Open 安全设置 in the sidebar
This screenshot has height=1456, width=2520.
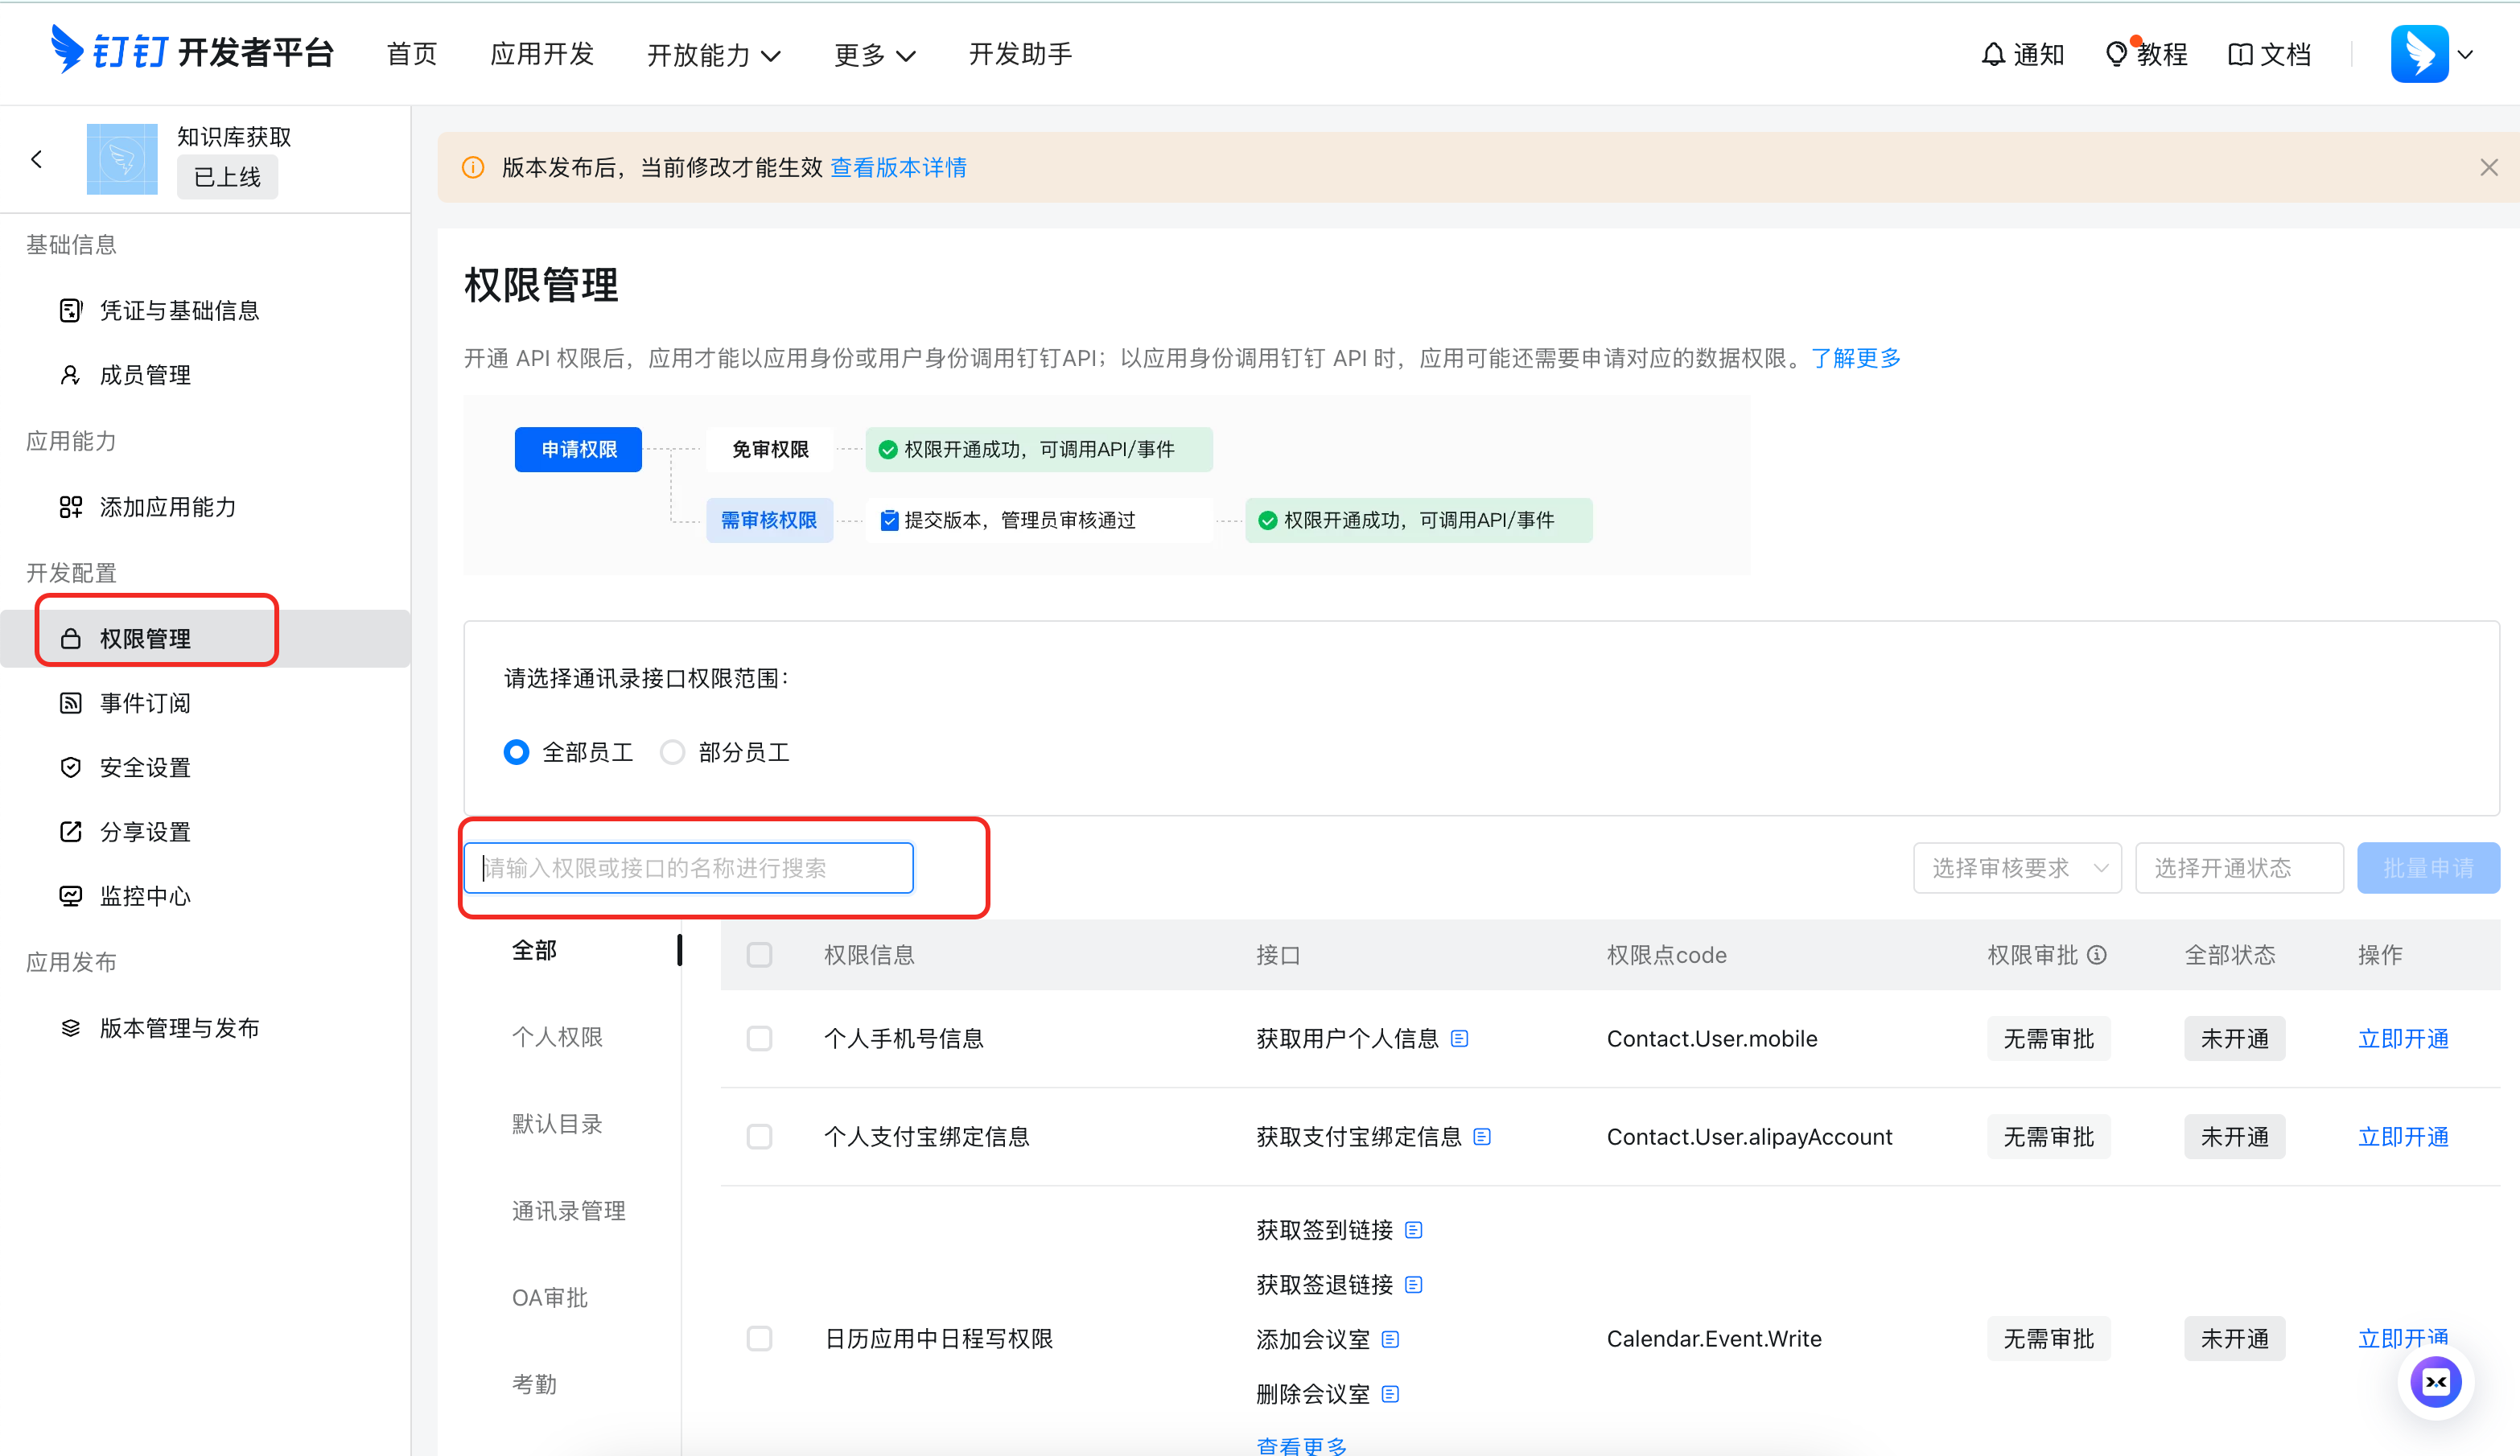[143, 767]
